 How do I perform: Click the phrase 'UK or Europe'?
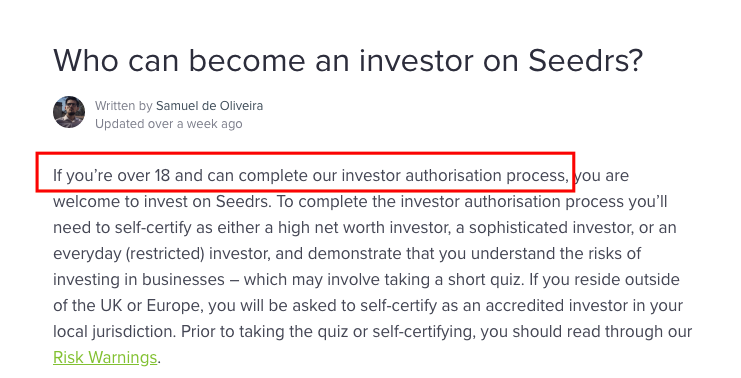point(152,305)
